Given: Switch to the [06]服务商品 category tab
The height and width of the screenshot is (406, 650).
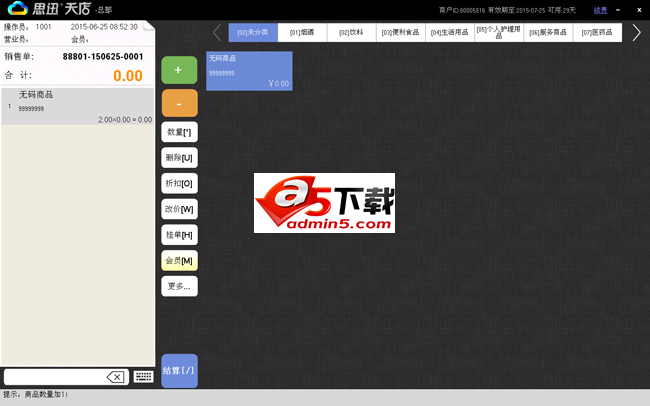Looking at the screenshot, I should click(548, 32).
